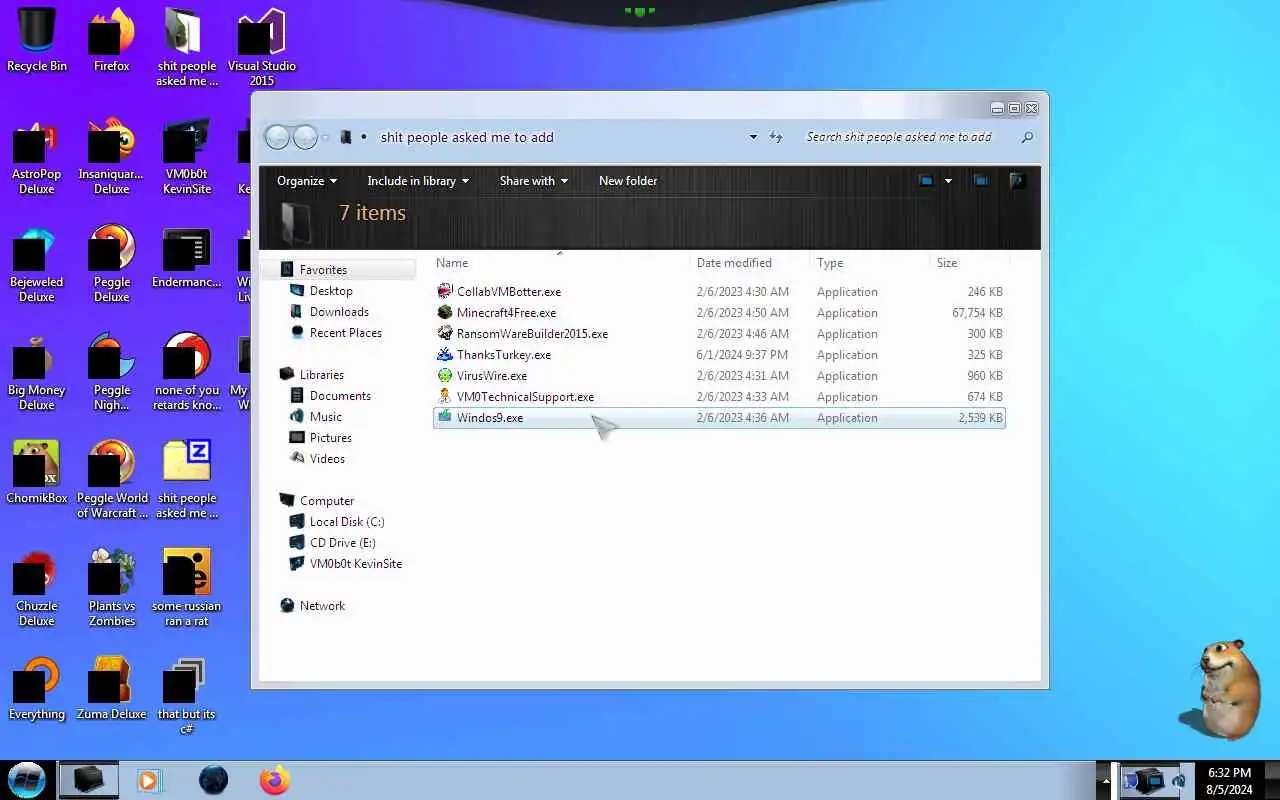Select the Bejeweled Deluxe desktop icon
This screenshot has height=800, width=1280.
[37, 265]
